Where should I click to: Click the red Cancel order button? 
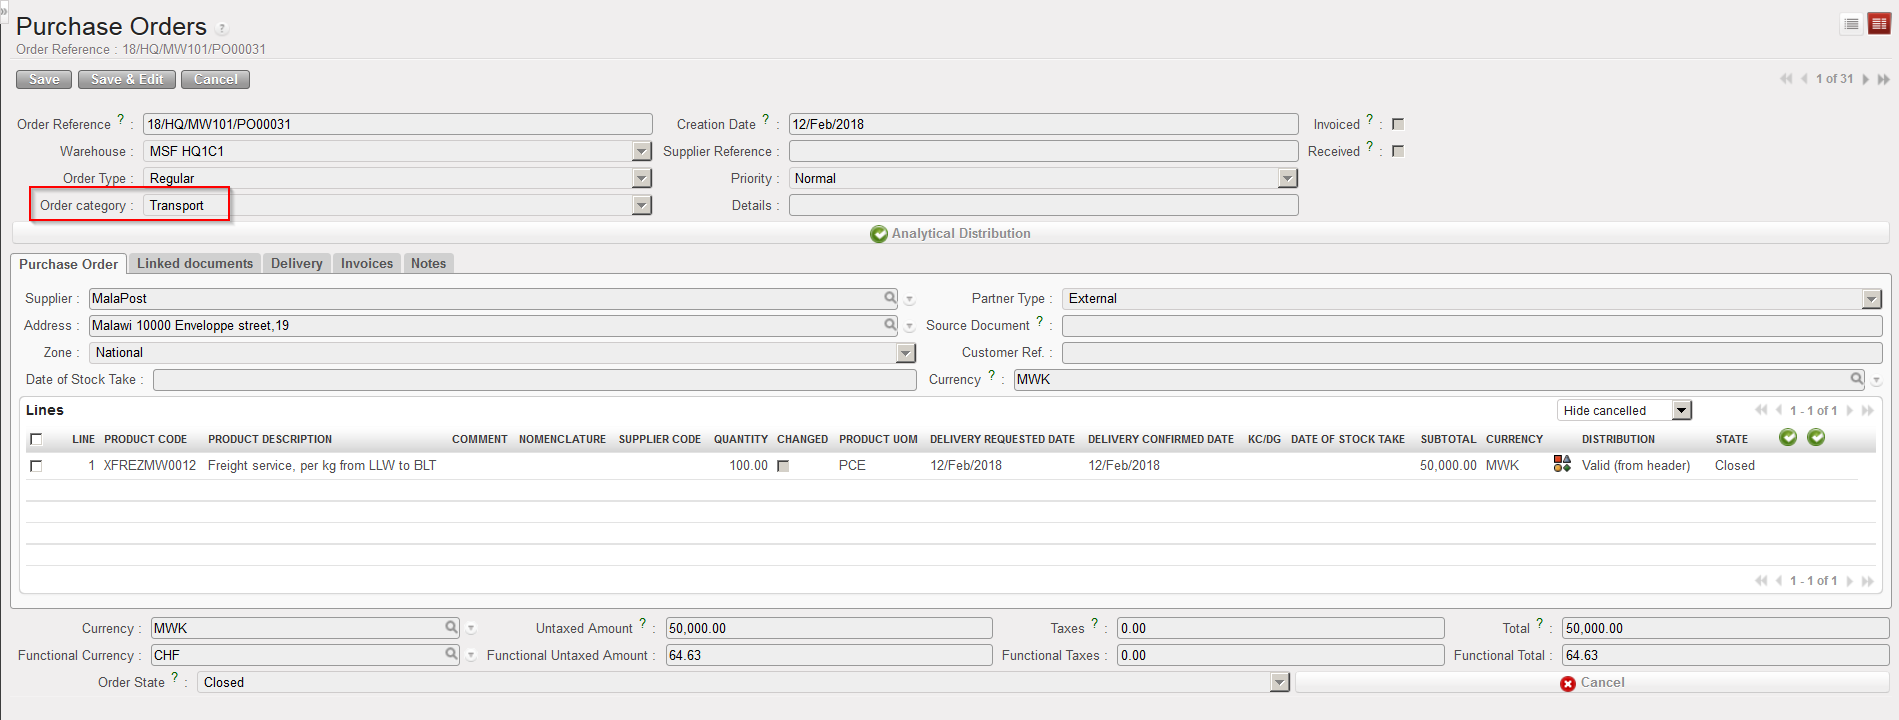(1592, 683)
